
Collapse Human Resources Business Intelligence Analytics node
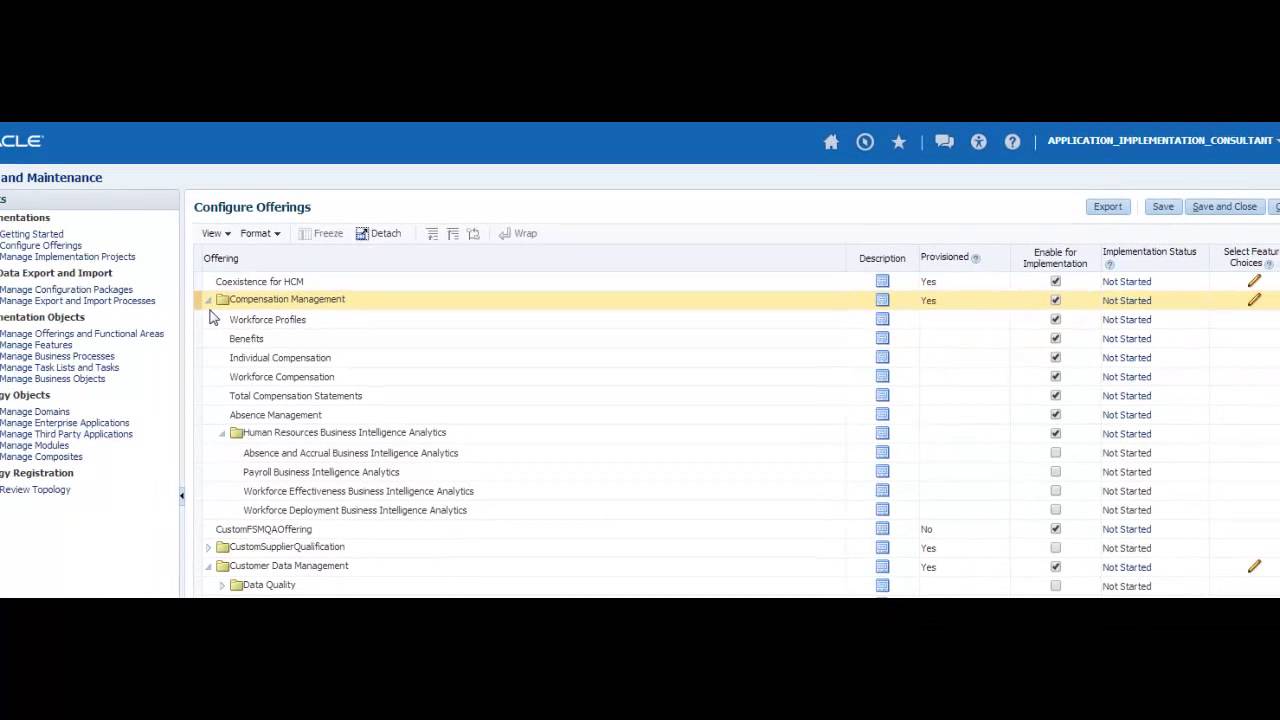pos(222,433)
